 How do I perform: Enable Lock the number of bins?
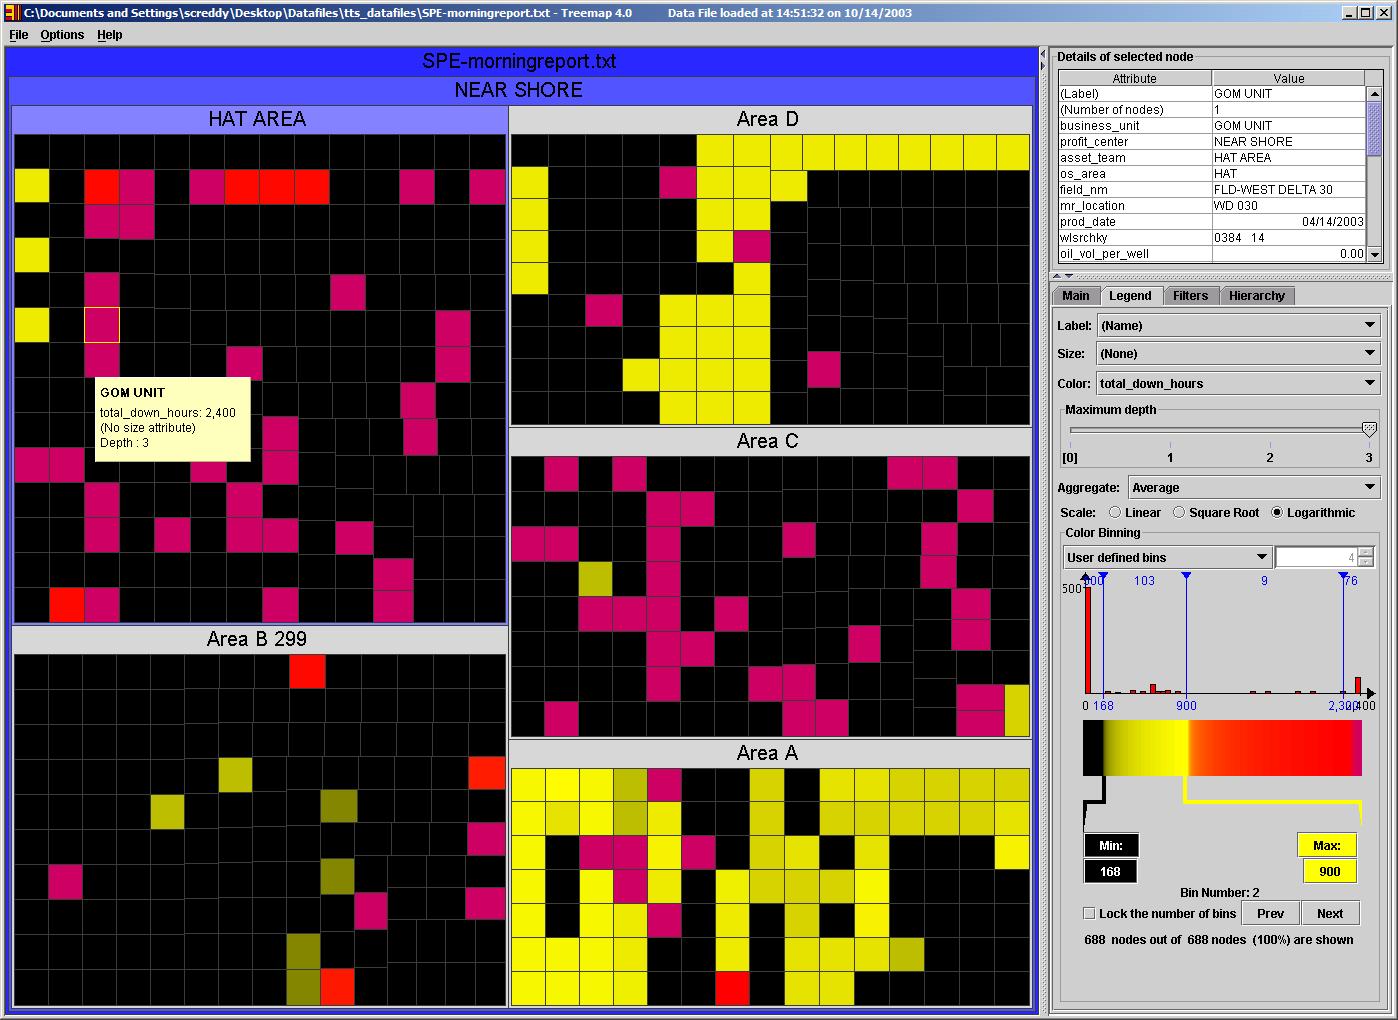tap(1089, 913)
